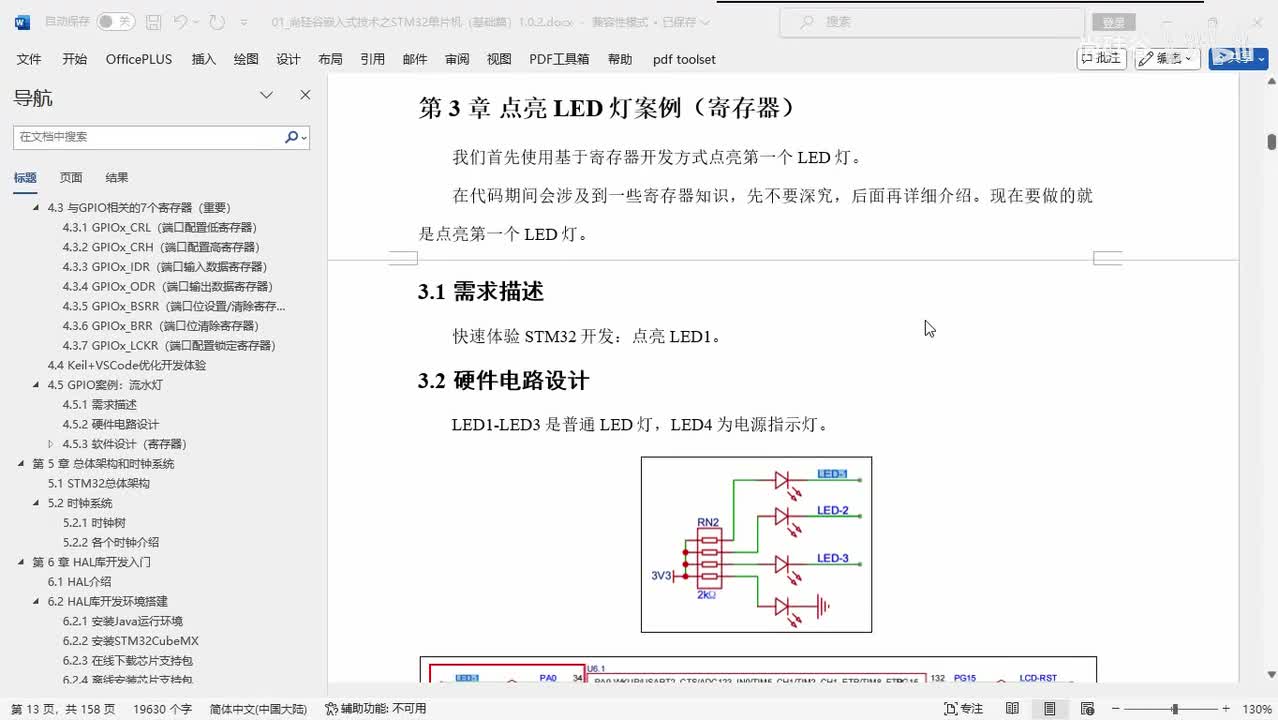The image size is (1278, 720).
Task: Click the magnifier search icon in navigation pane
Action: tap(293, 137)
